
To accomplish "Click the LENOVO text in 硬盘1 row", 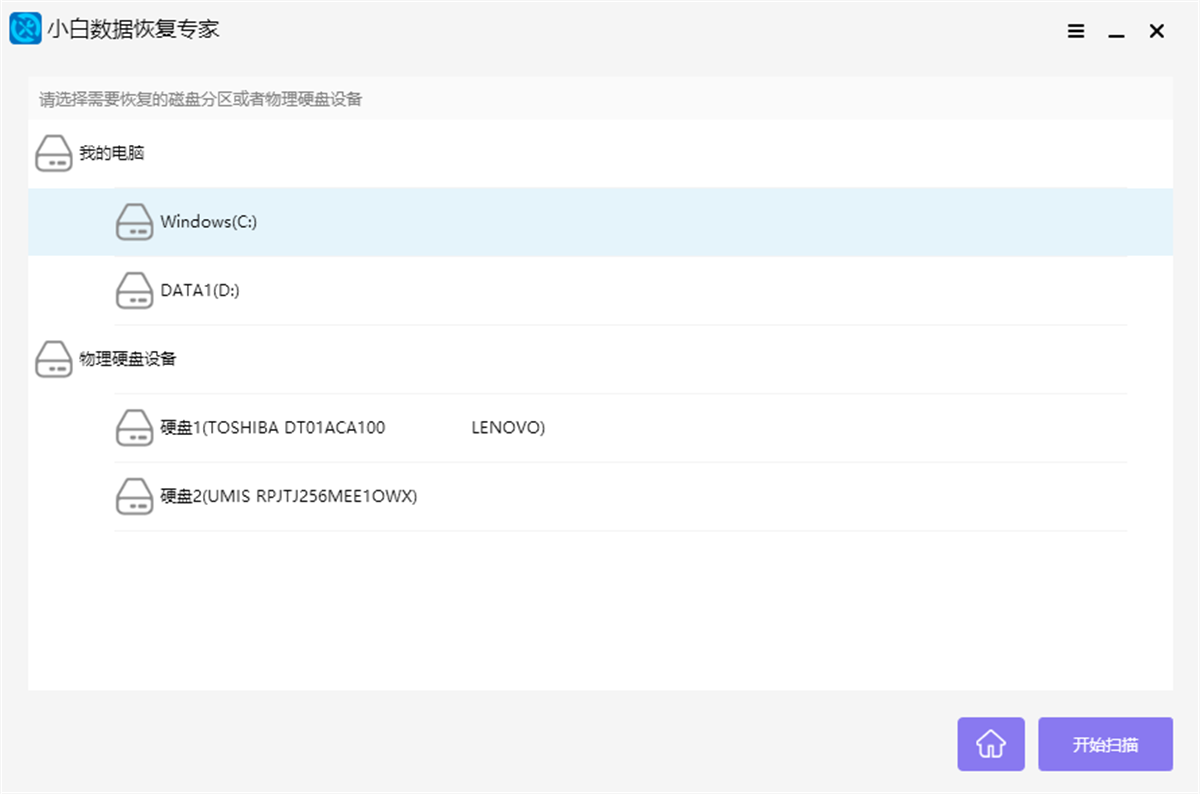I will click(x=508, y=428).
